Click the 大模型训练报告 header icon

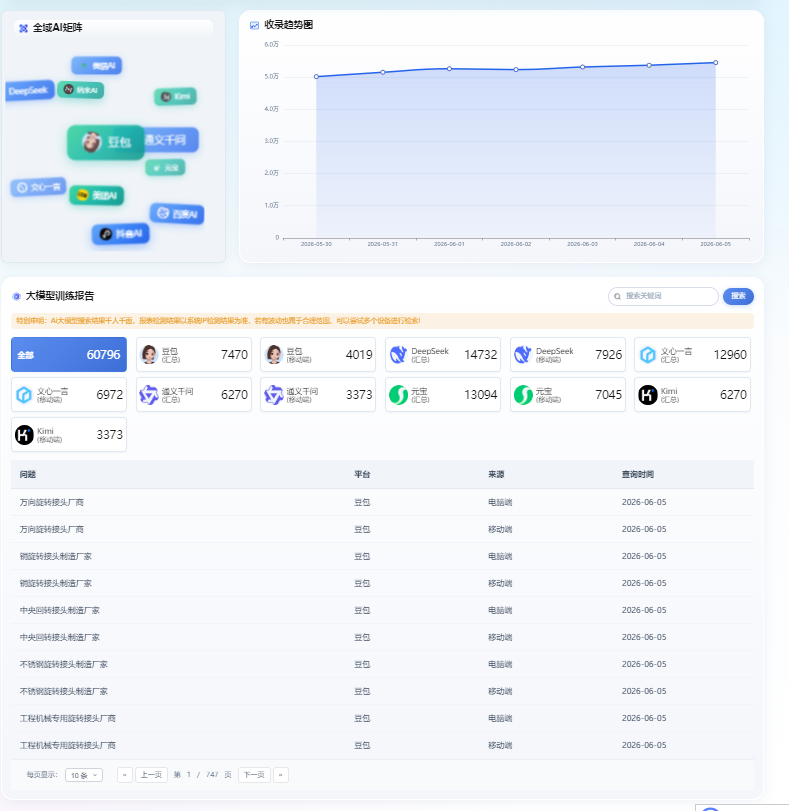[x=17, y=296]
